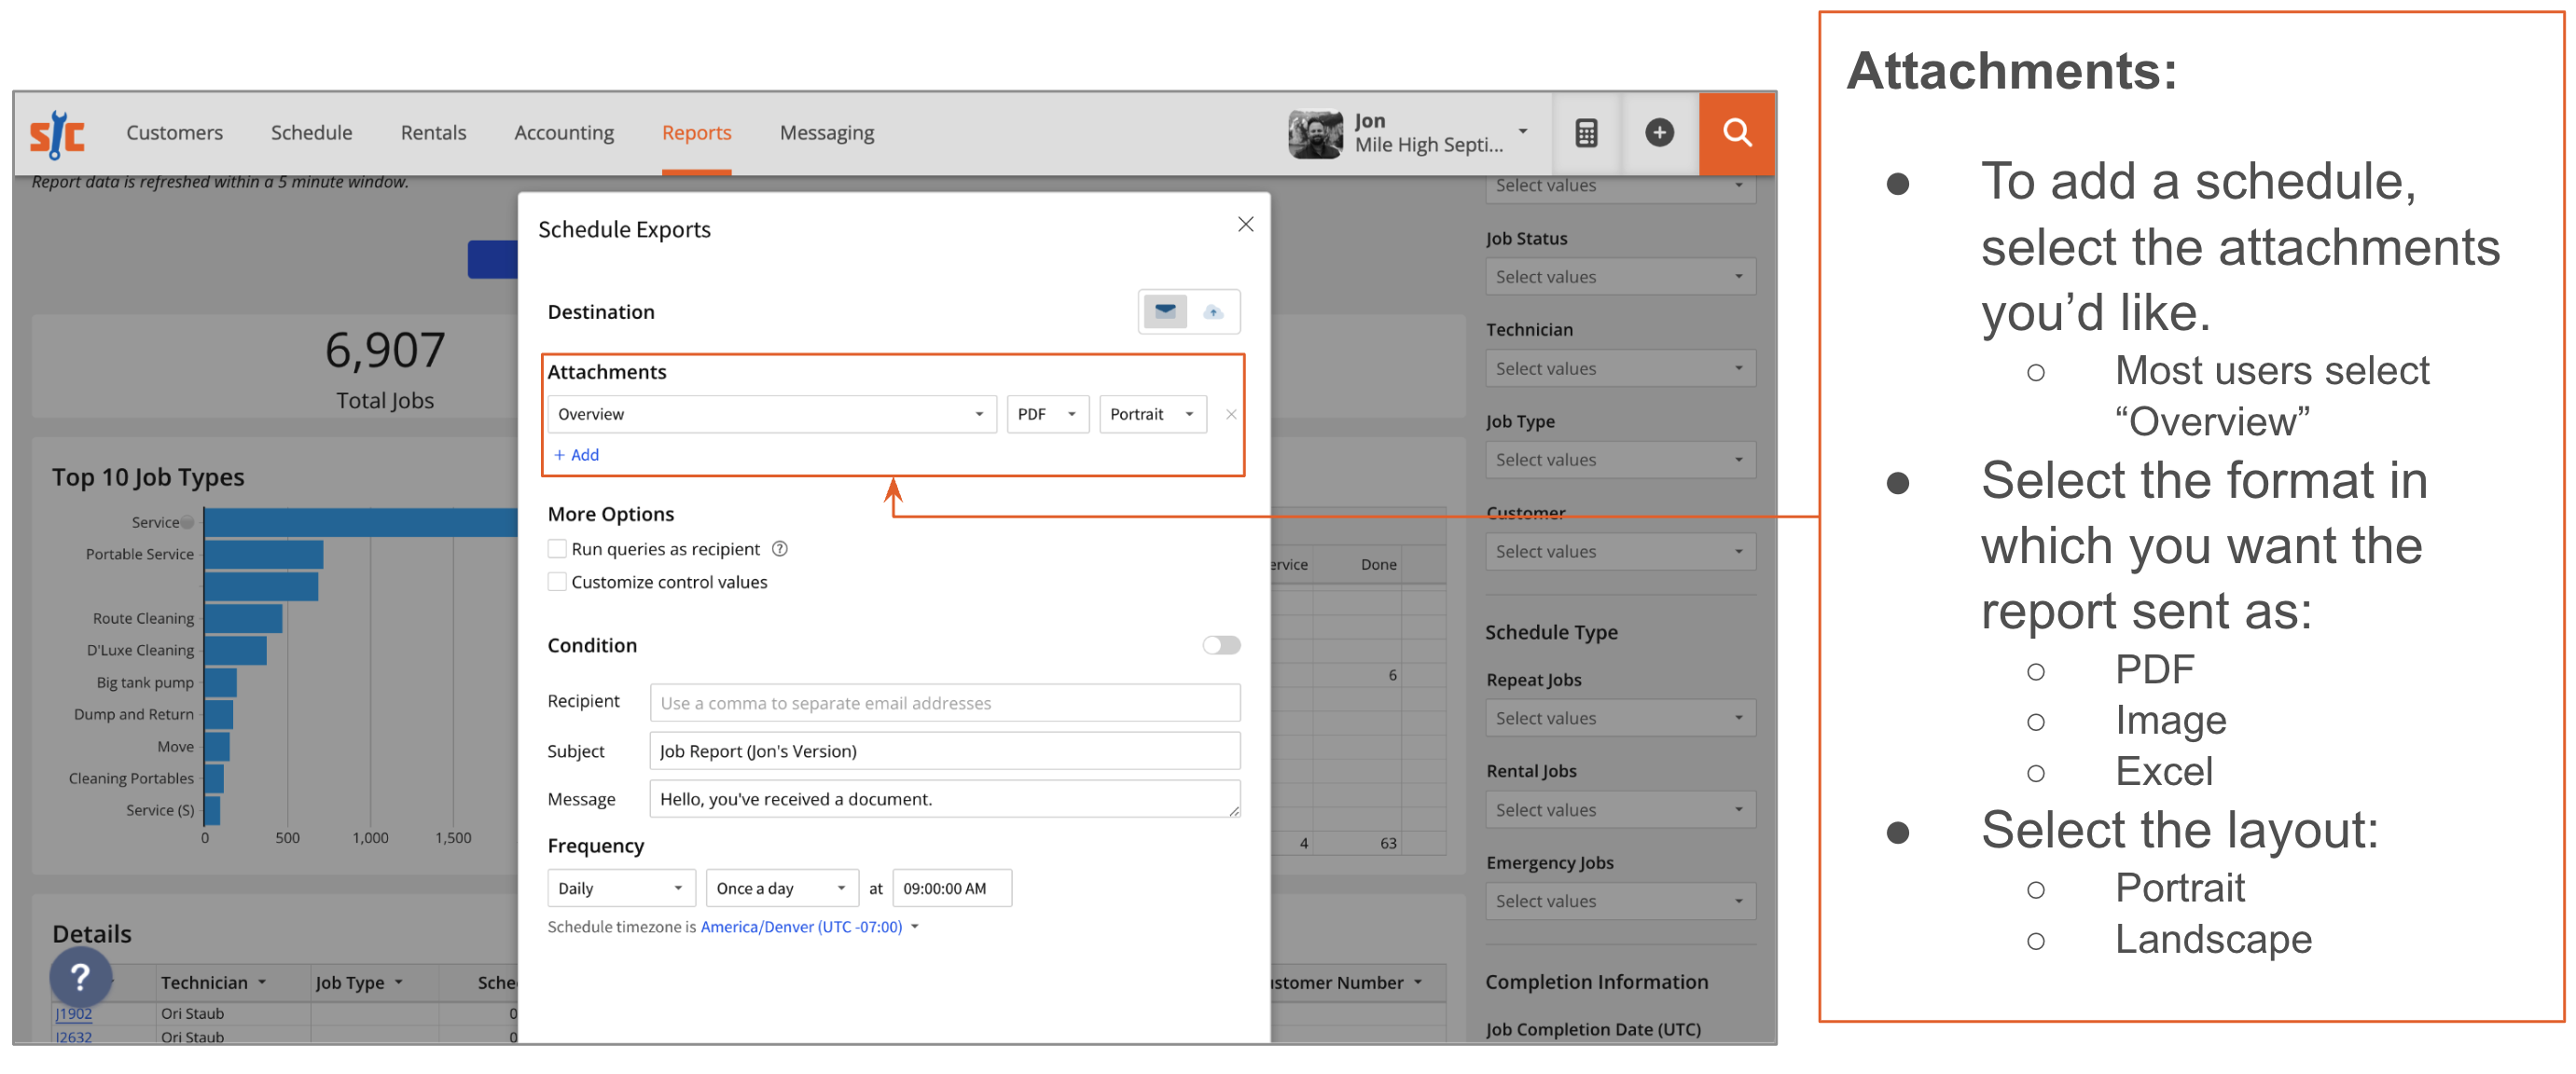The height and width of the screenshot is (1074, 2576).
Task: Click the help icon beside Run queries
Action: tap(780, 548)
